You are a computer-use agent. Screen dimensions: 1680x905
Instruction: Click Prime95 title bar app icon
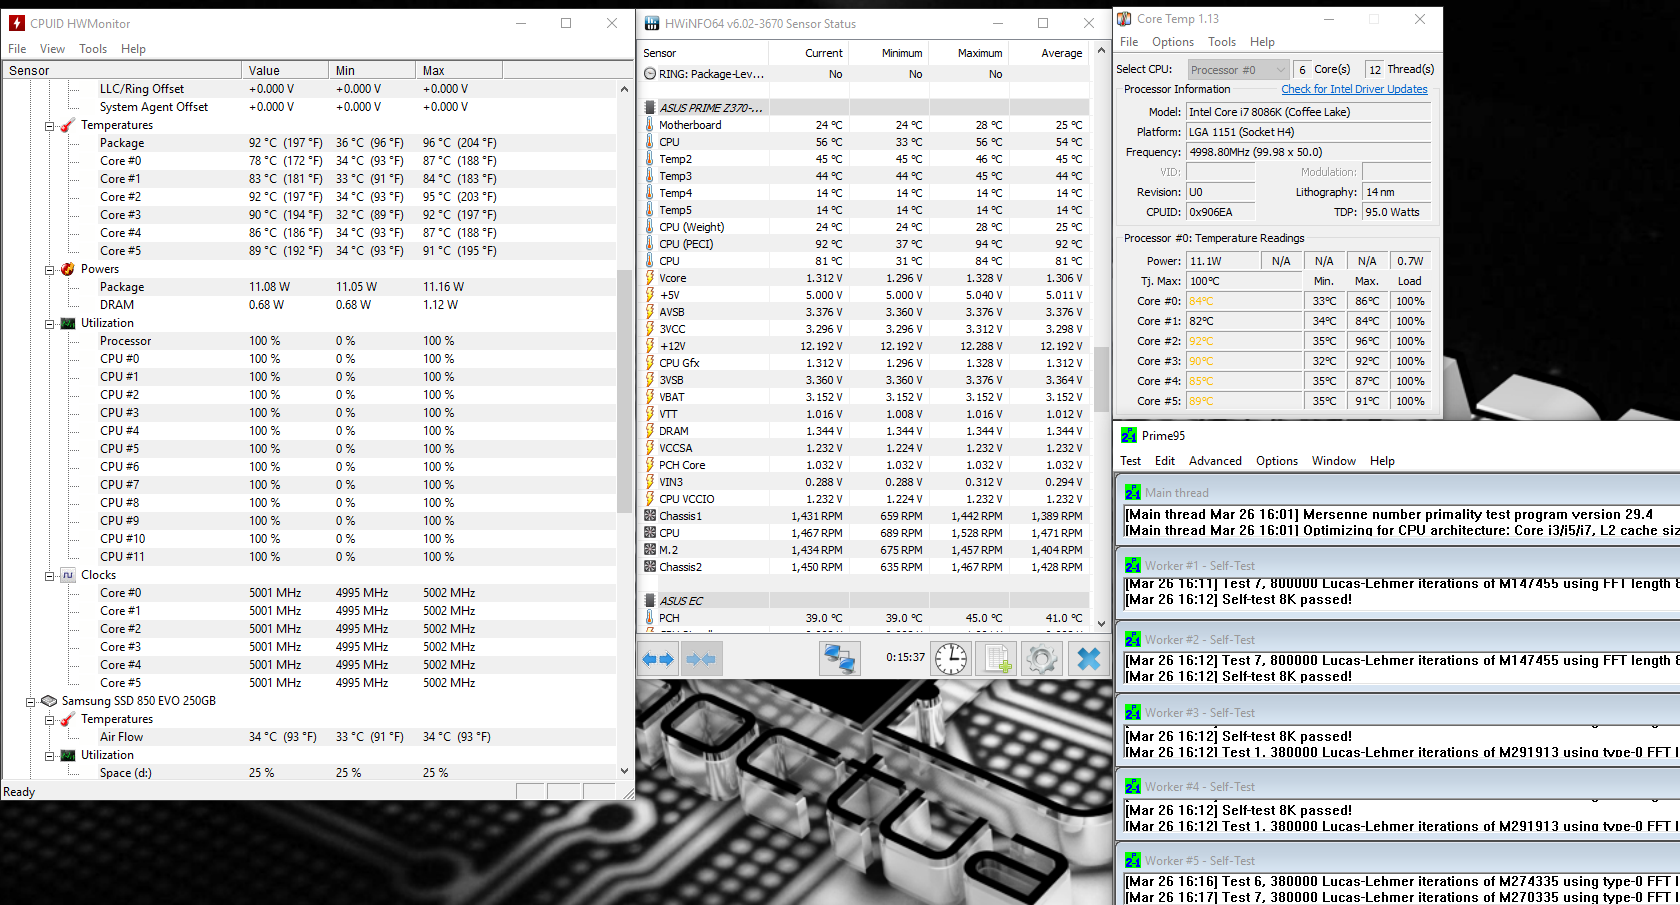click(x=1129, y=435)
